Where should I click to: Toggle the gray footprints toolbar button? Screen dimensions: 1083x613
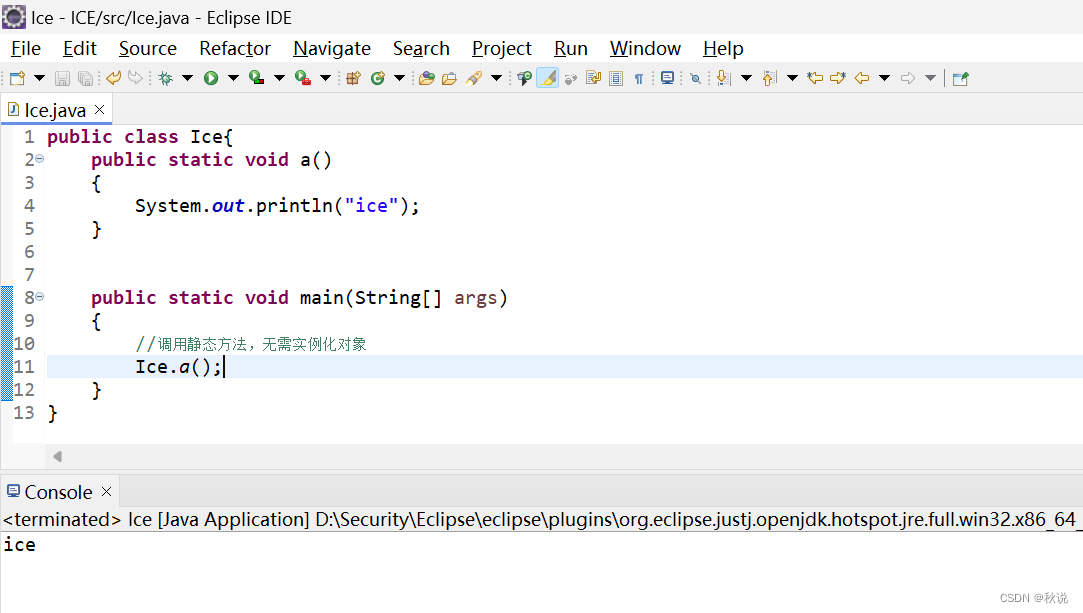pos(571,79)
